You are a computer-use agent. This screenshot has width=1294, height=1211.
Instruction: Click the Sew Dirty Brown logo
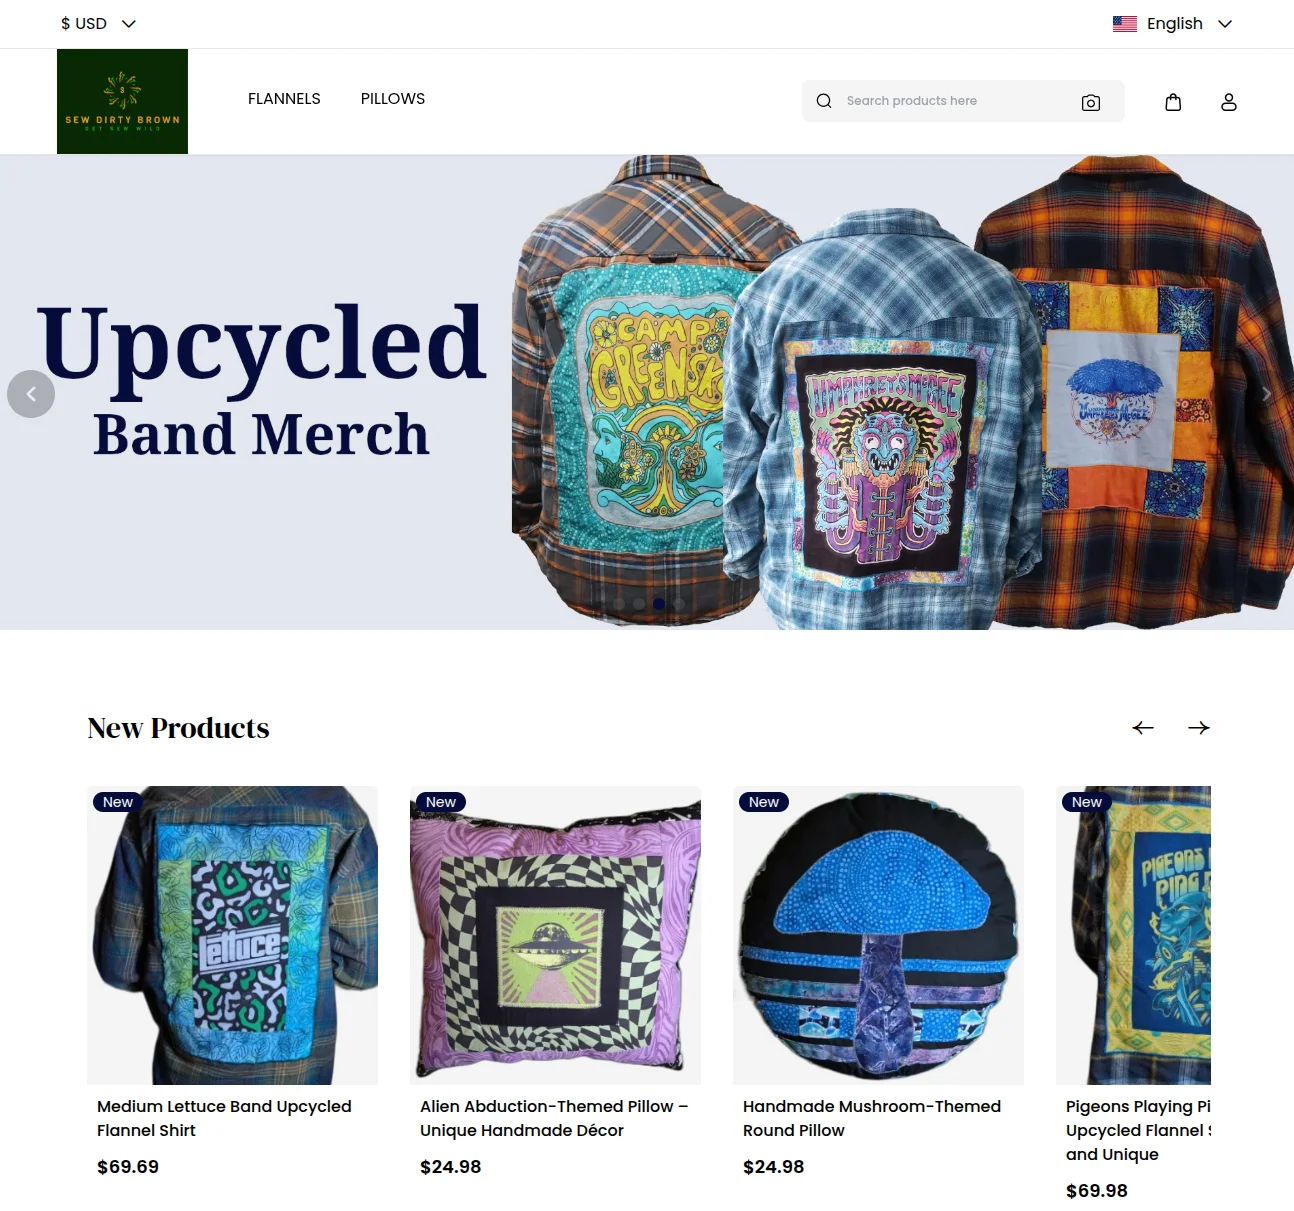[x=122, y=101]
